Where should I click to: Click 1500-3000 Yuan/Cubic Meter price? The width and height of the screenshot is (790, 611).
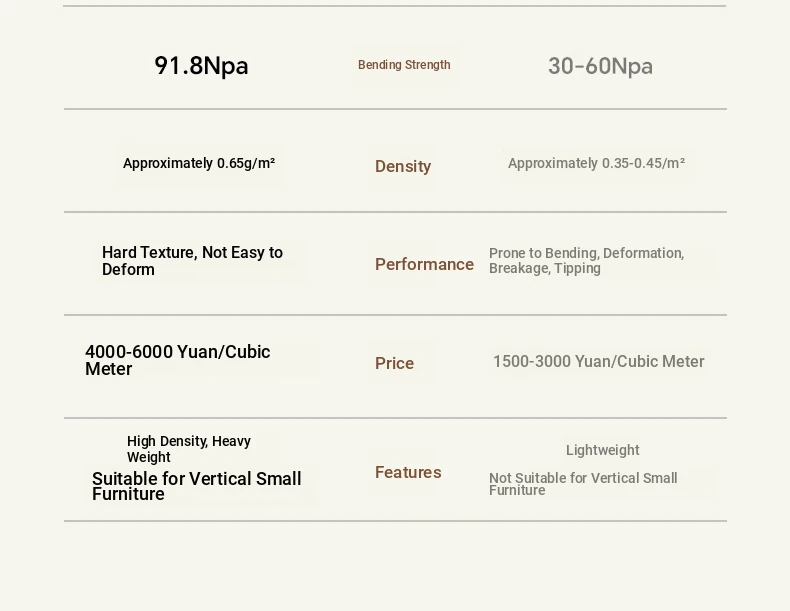click(599, 361)
